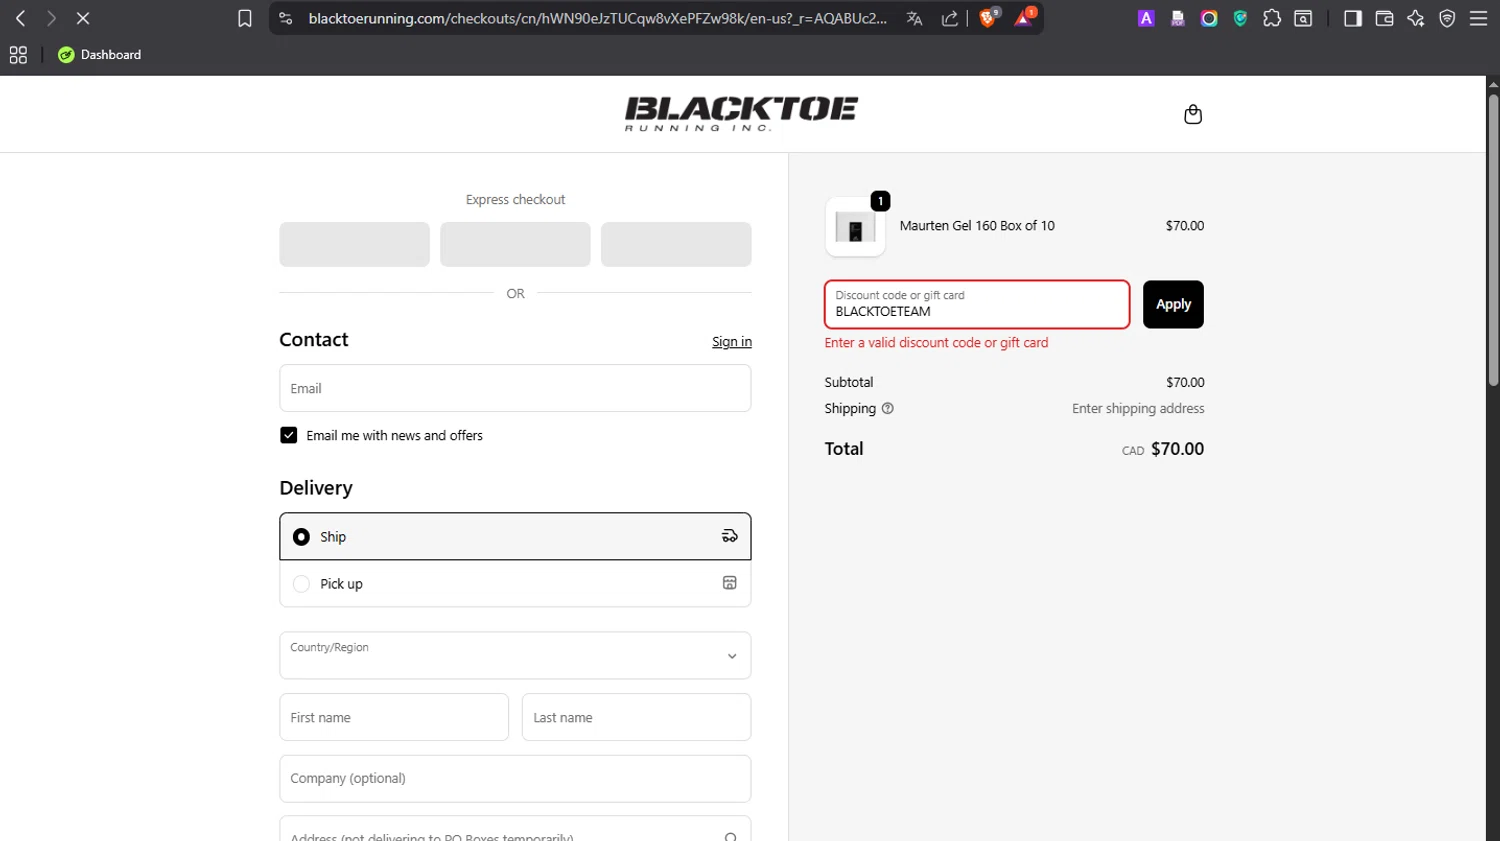Focus the First name field
This screenshot has height=841, width=1500.
click(394, 717)
